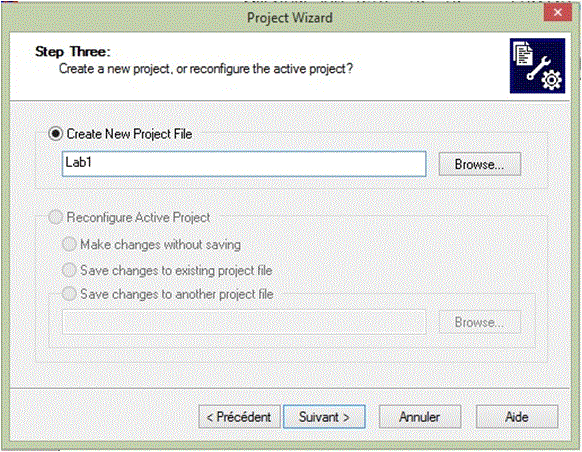This screenshot has width=582, height=452.
Task: Click the gear in the wizard graphic
Action: [x=551, y=80]
